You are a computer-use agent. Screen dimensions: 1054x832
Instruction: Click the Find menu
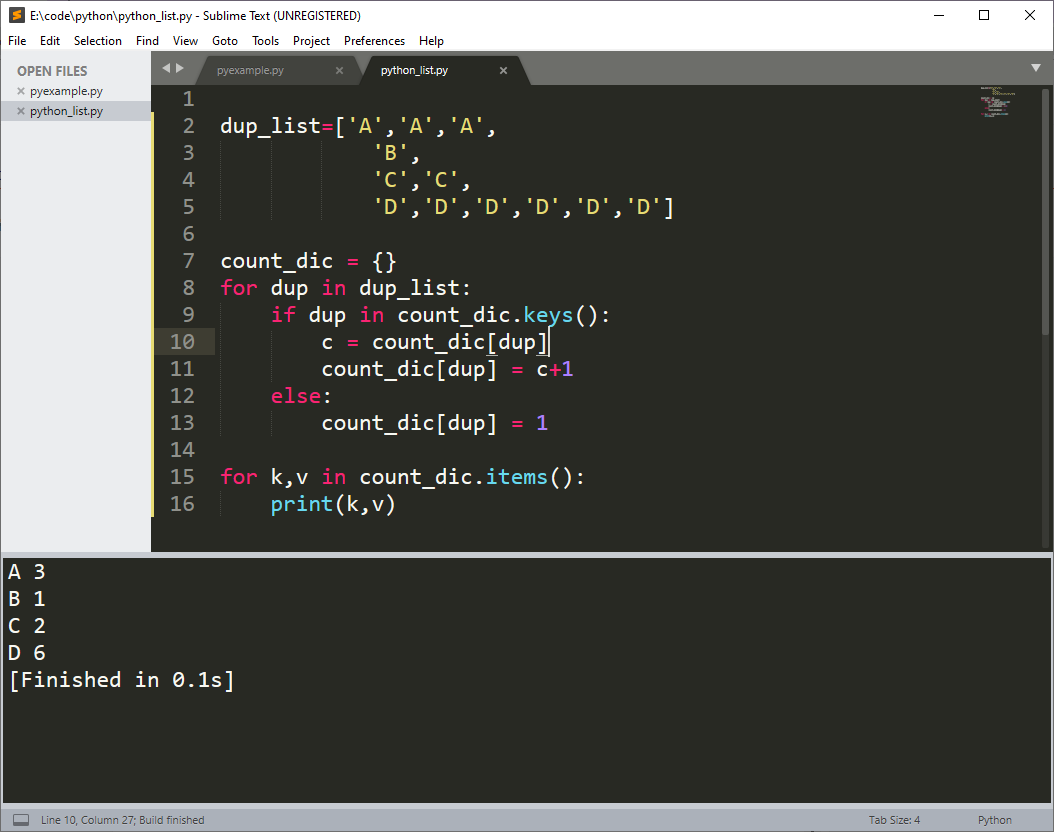[147, 41]
